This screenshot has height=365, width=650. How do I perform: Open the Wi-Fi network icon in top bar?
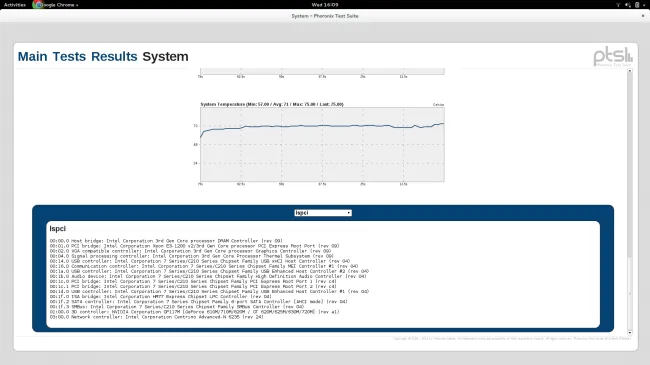click(x=618, y=5)
